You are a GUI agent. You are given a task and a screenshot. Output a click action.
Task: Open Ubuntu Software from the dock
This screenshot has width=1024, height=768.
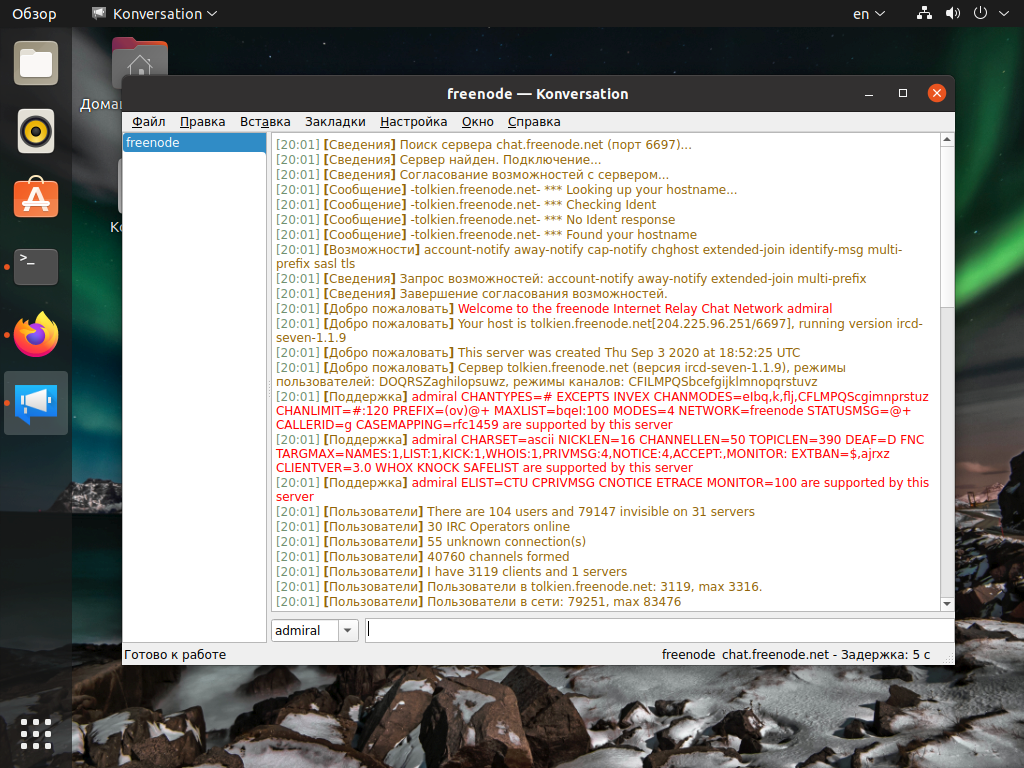[36, 198]
